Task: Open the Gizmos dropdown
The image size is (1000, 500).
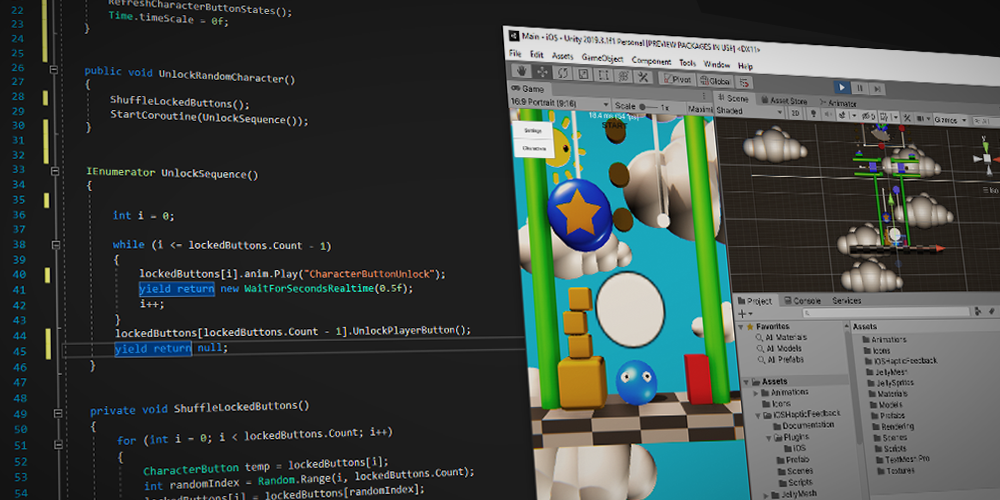Action: tap(950, 119)
